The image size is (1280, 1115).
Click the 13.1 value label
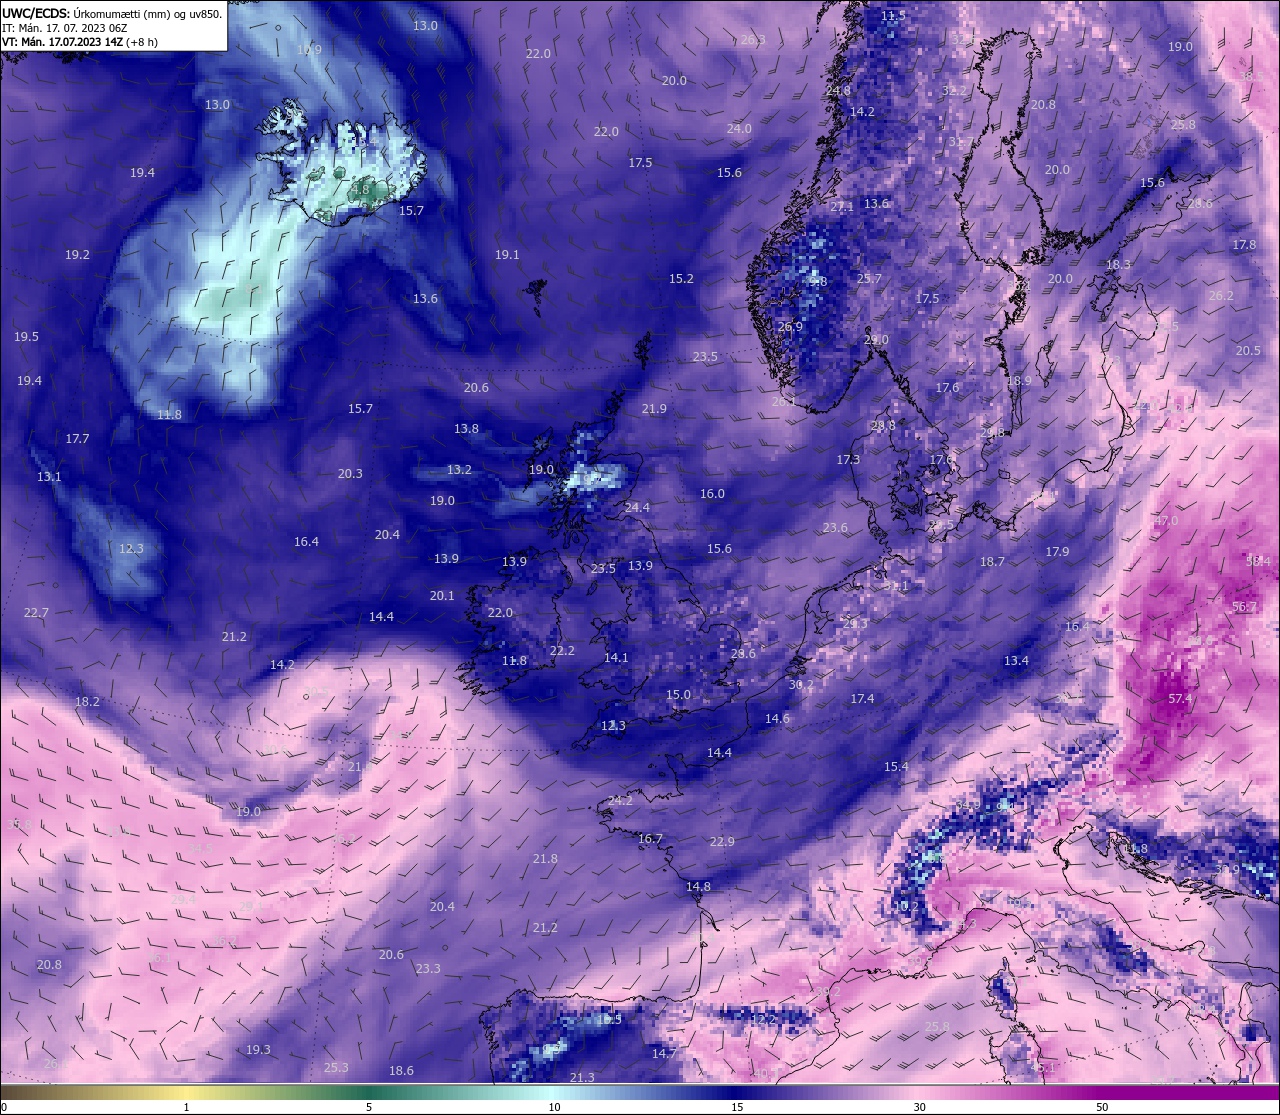coord(49,477)
